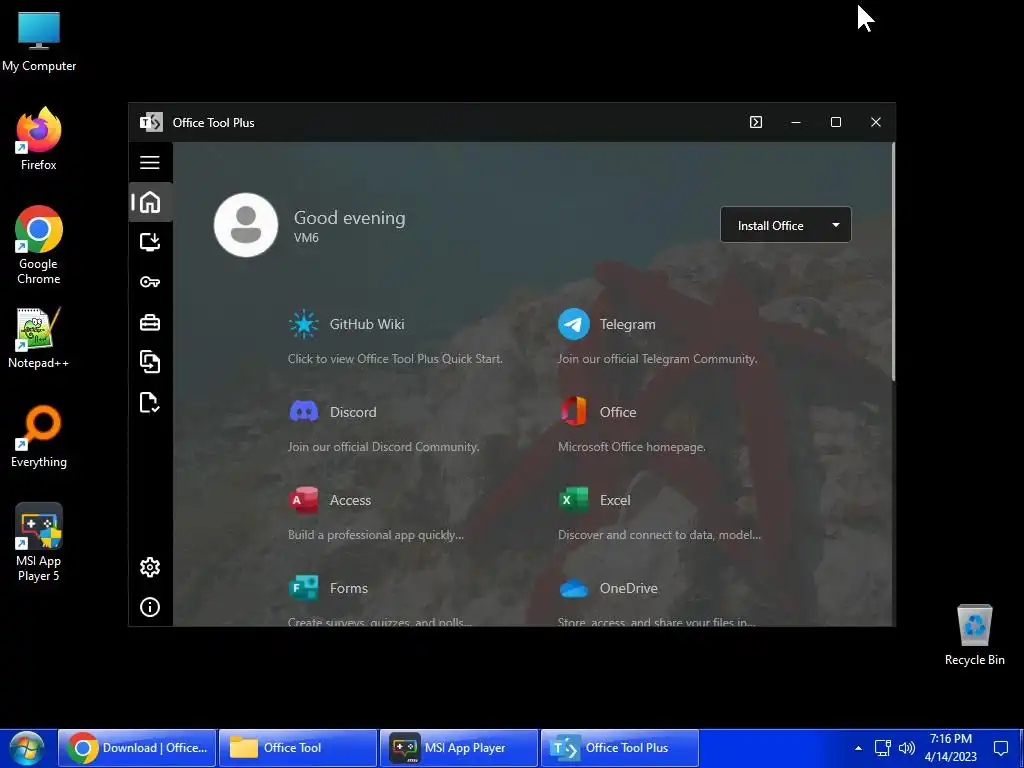Screen dimensions: 1024x768
Task: Click the Office Tool Plus title bar logo
Action: [151, 122]
